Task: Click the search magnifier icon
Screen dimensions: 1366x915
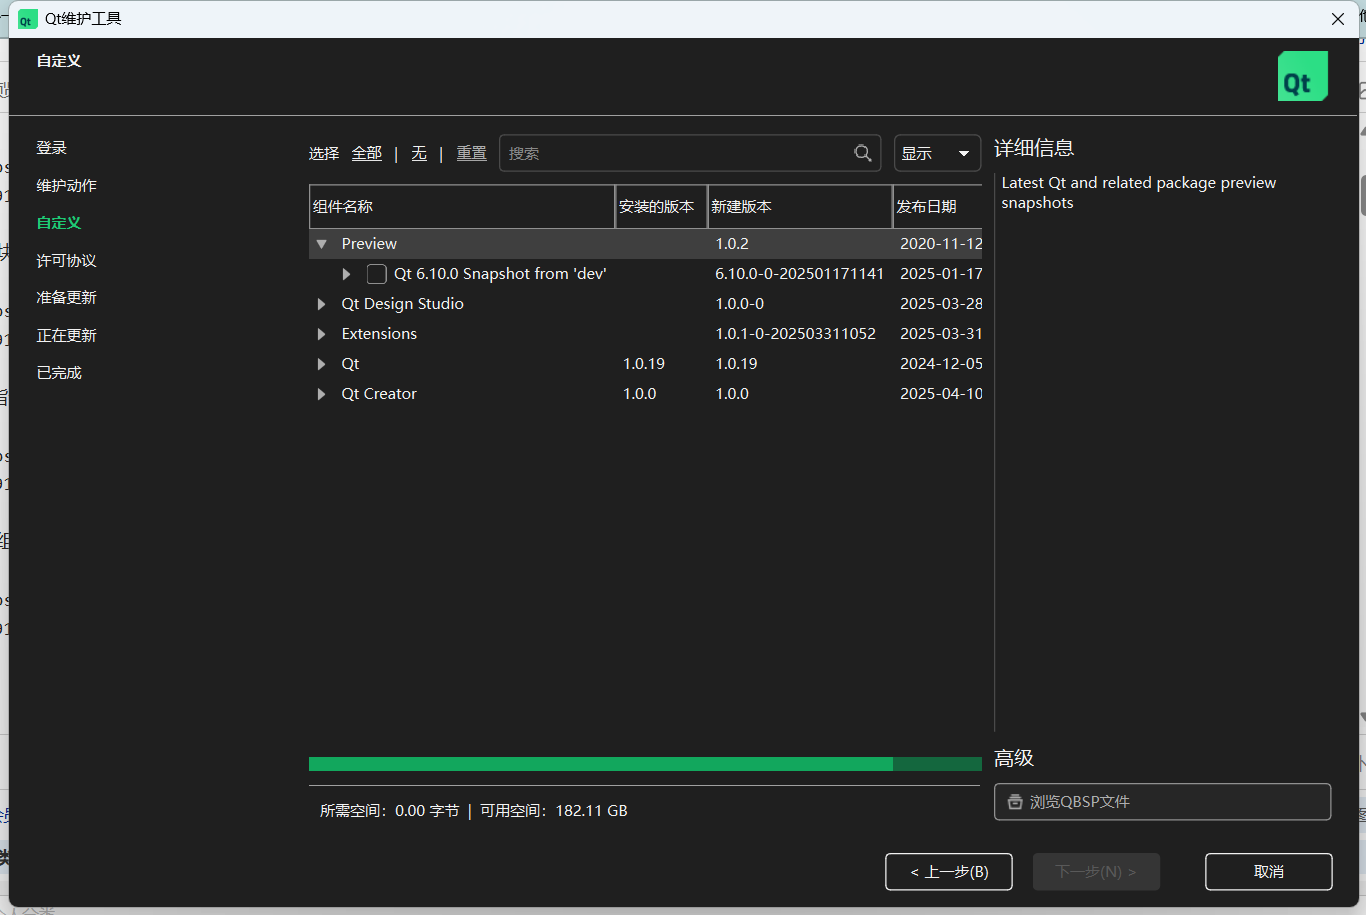Action: 863,153
